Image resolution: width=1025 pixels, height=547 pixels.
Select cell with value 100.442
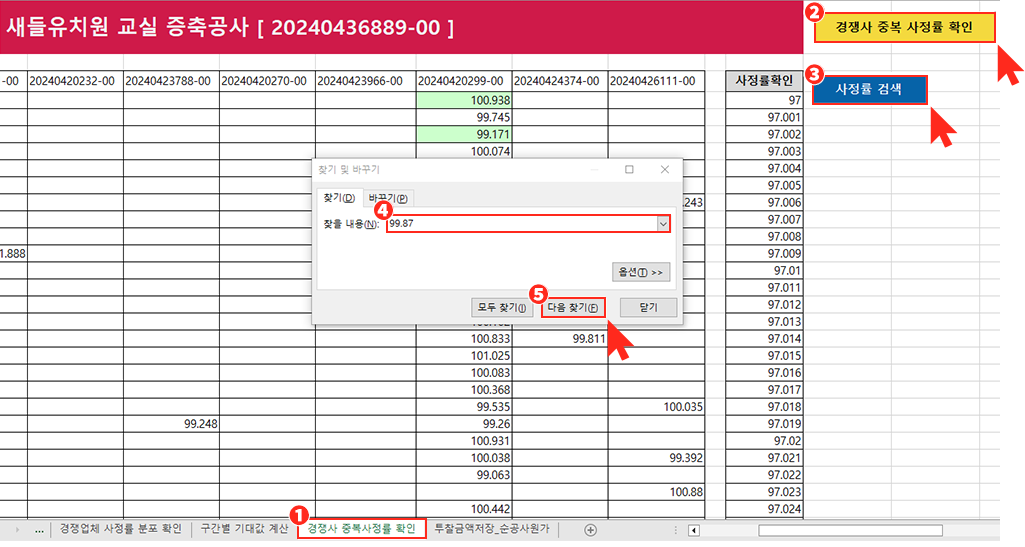click(x=464, y=508)
